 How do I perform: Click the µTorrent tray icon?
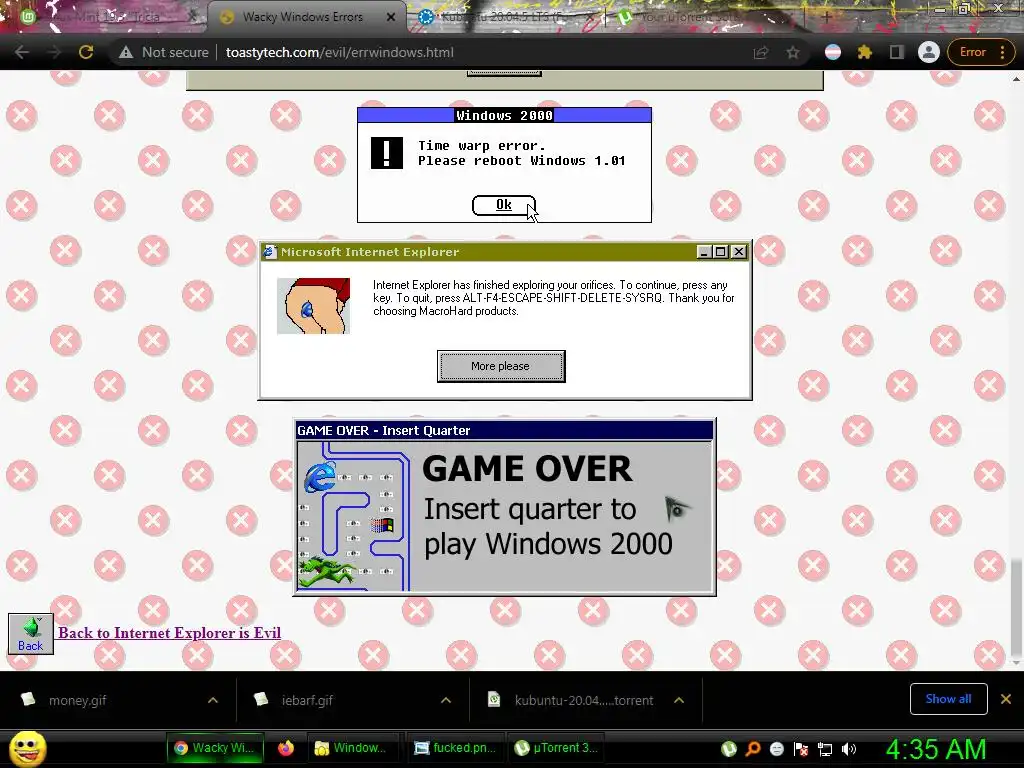(x=728, y=749)
